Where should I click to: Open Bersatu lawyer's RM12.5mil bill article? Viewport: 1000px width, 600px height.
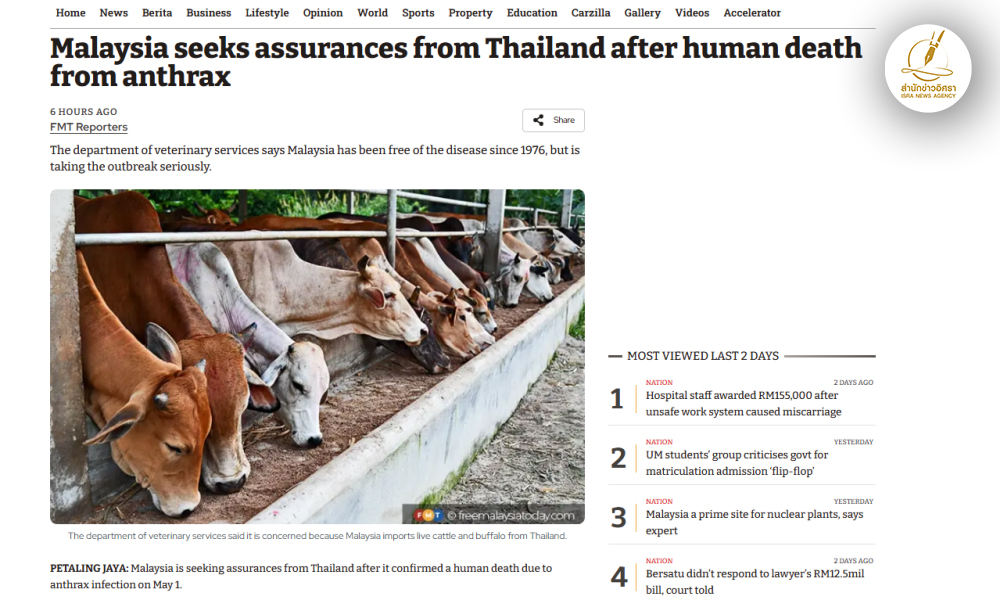click(754, 582)
